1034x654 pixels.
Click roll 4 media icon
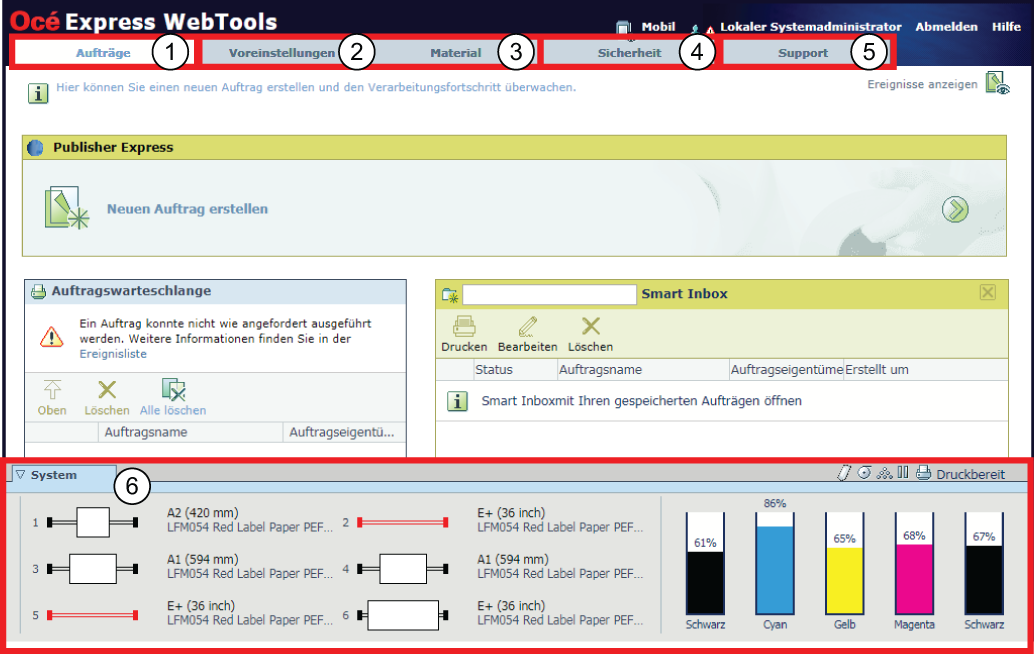pyautogui.click(x=403, y=569)
